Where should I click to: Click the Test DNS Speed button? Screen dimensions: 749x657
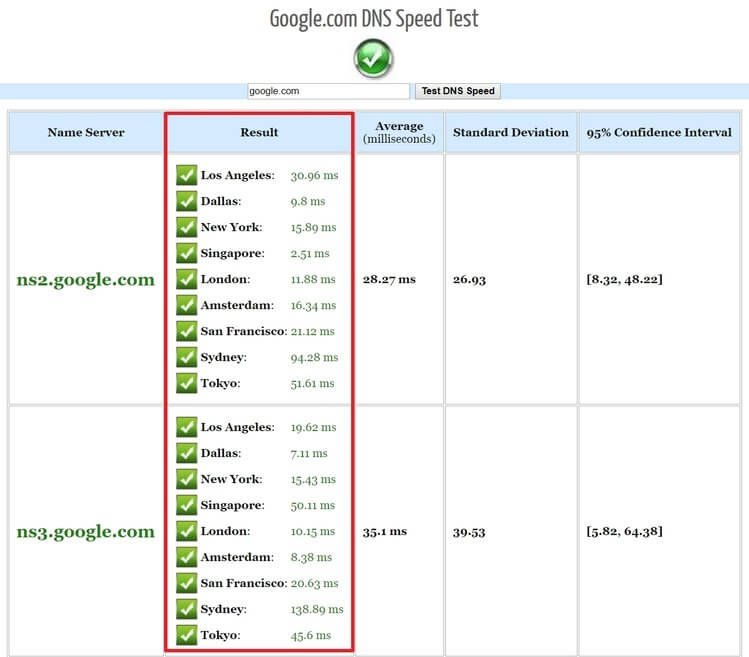click(458, 91)
